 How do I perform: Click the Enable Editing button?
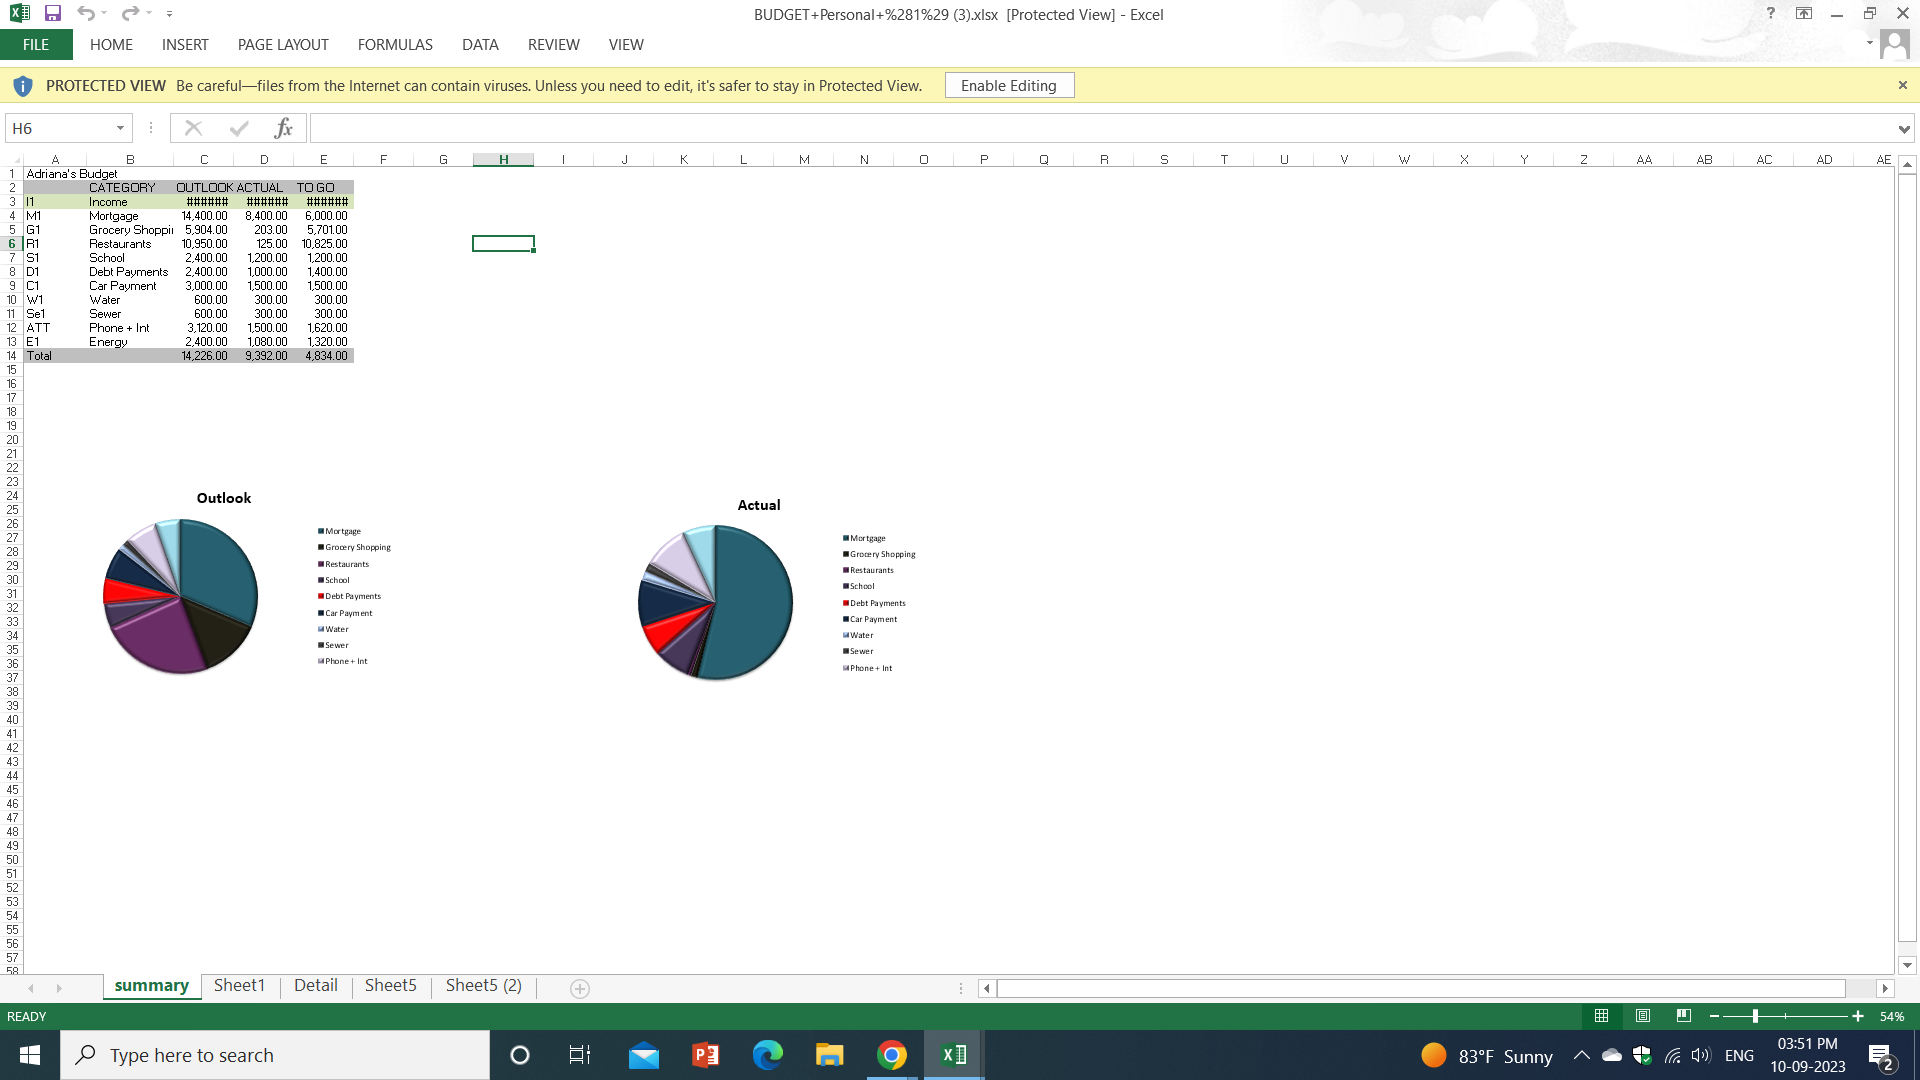coord(1009,86)
